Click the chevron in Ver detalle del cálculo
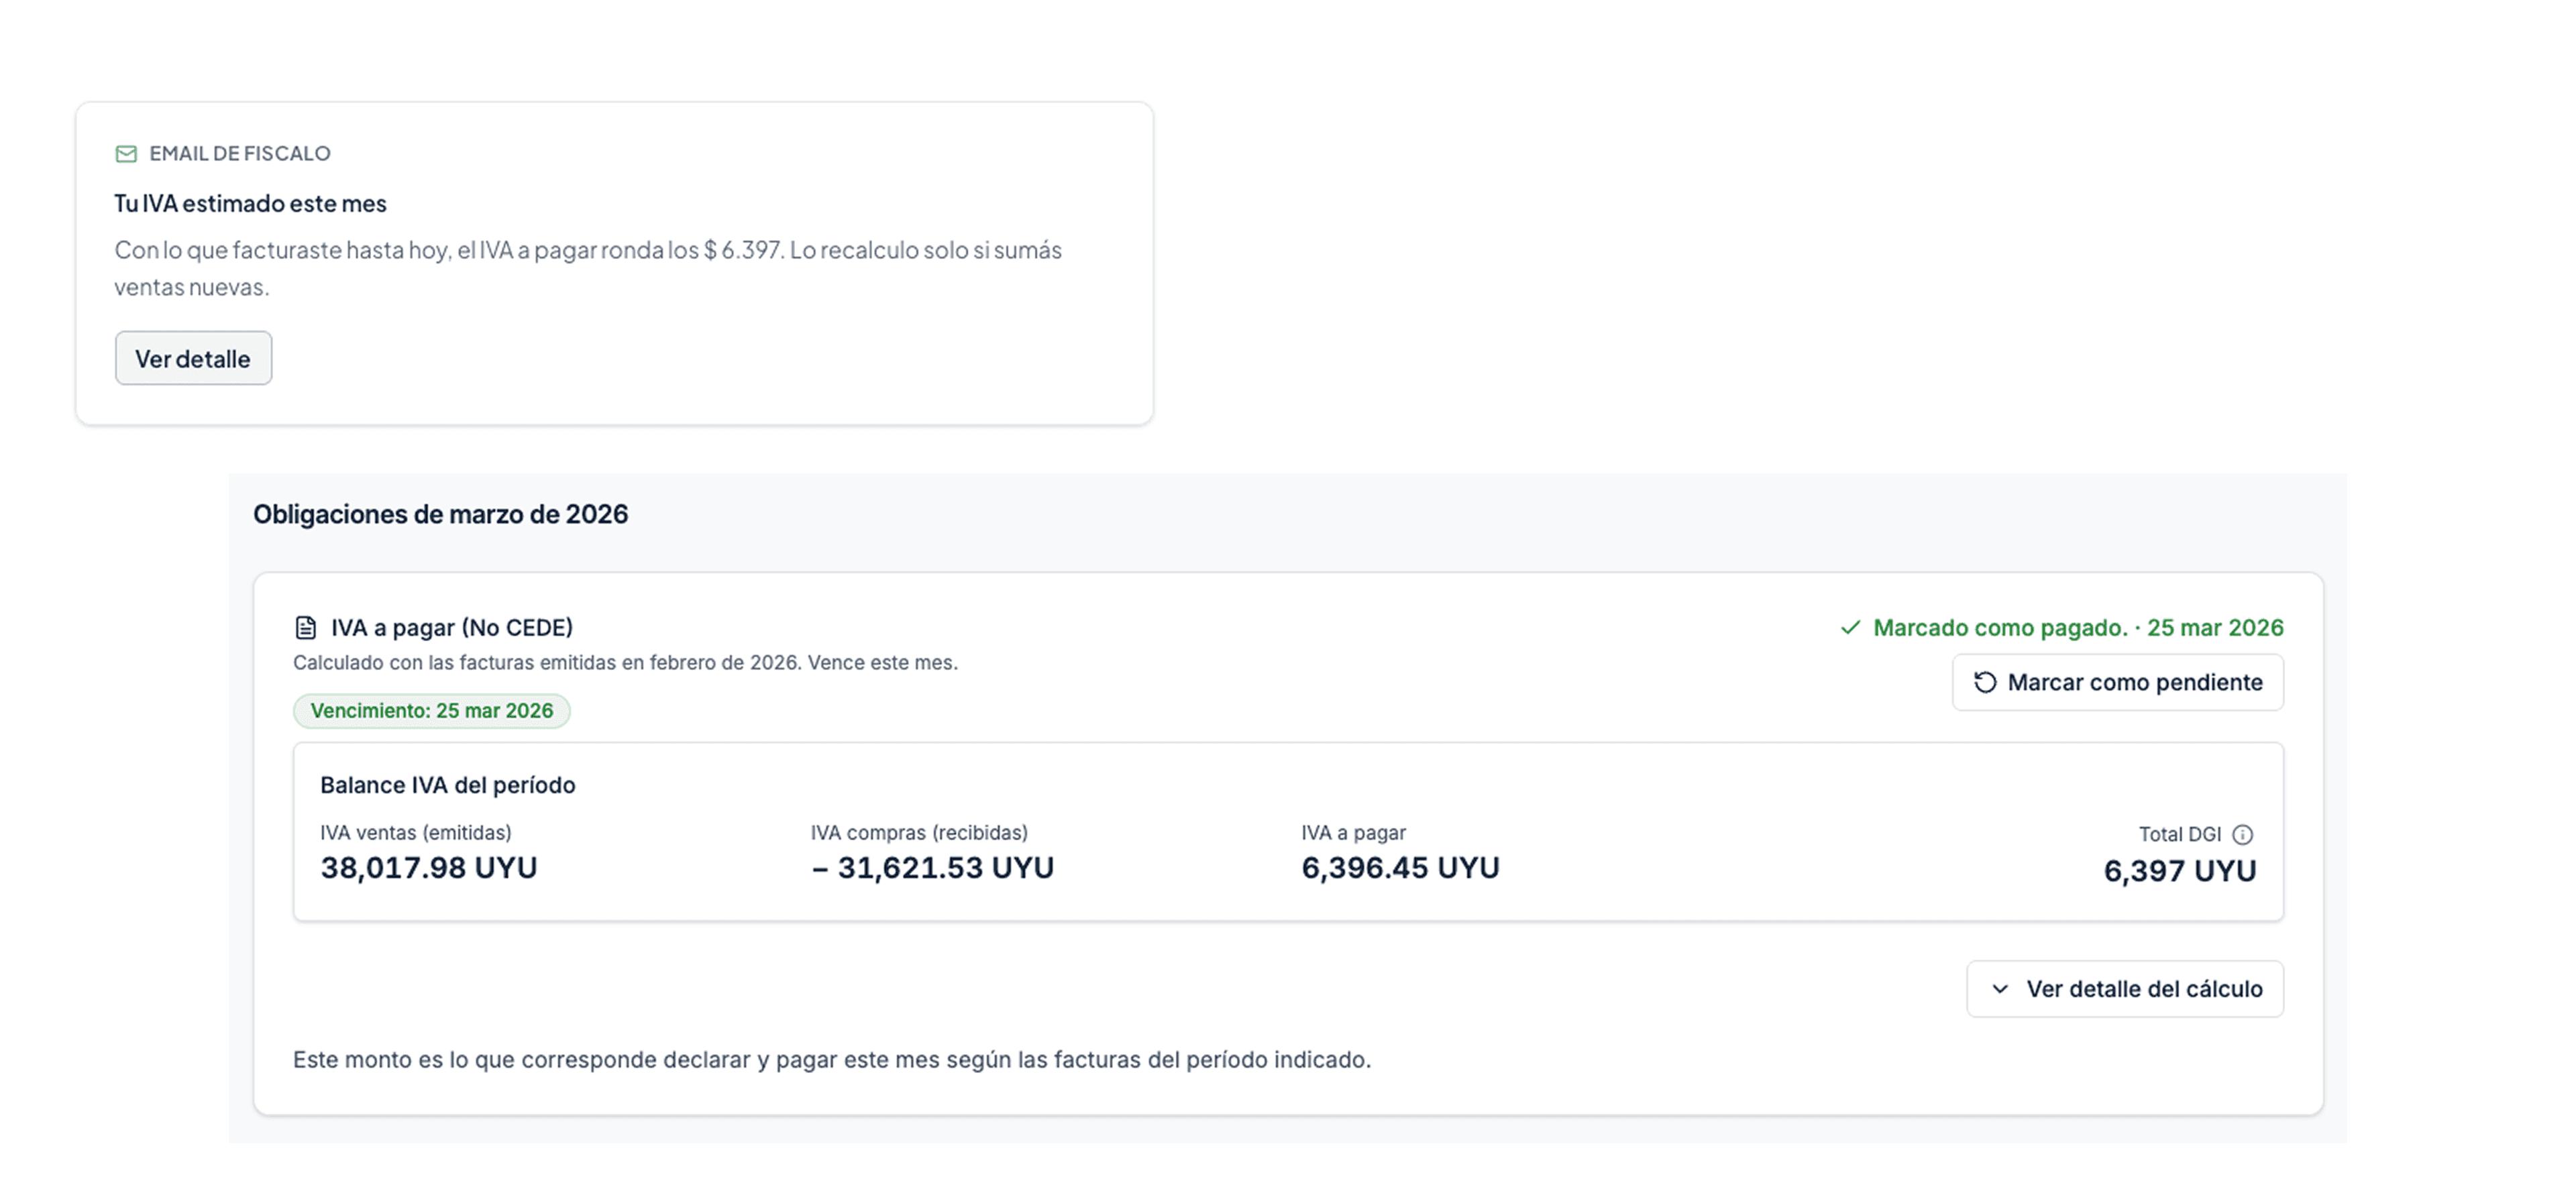Image resolution: width=2576 pixels, height=1201 pixels. click(2000, 990)
